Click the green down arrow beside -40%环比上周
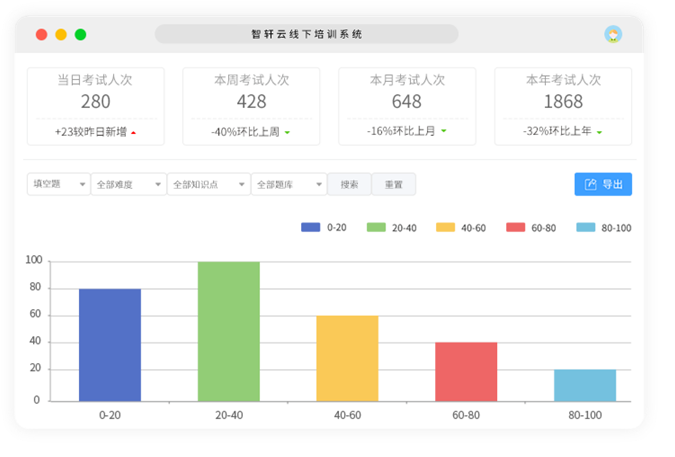This screenshot has height=457, width=675. tap(287, 133)
